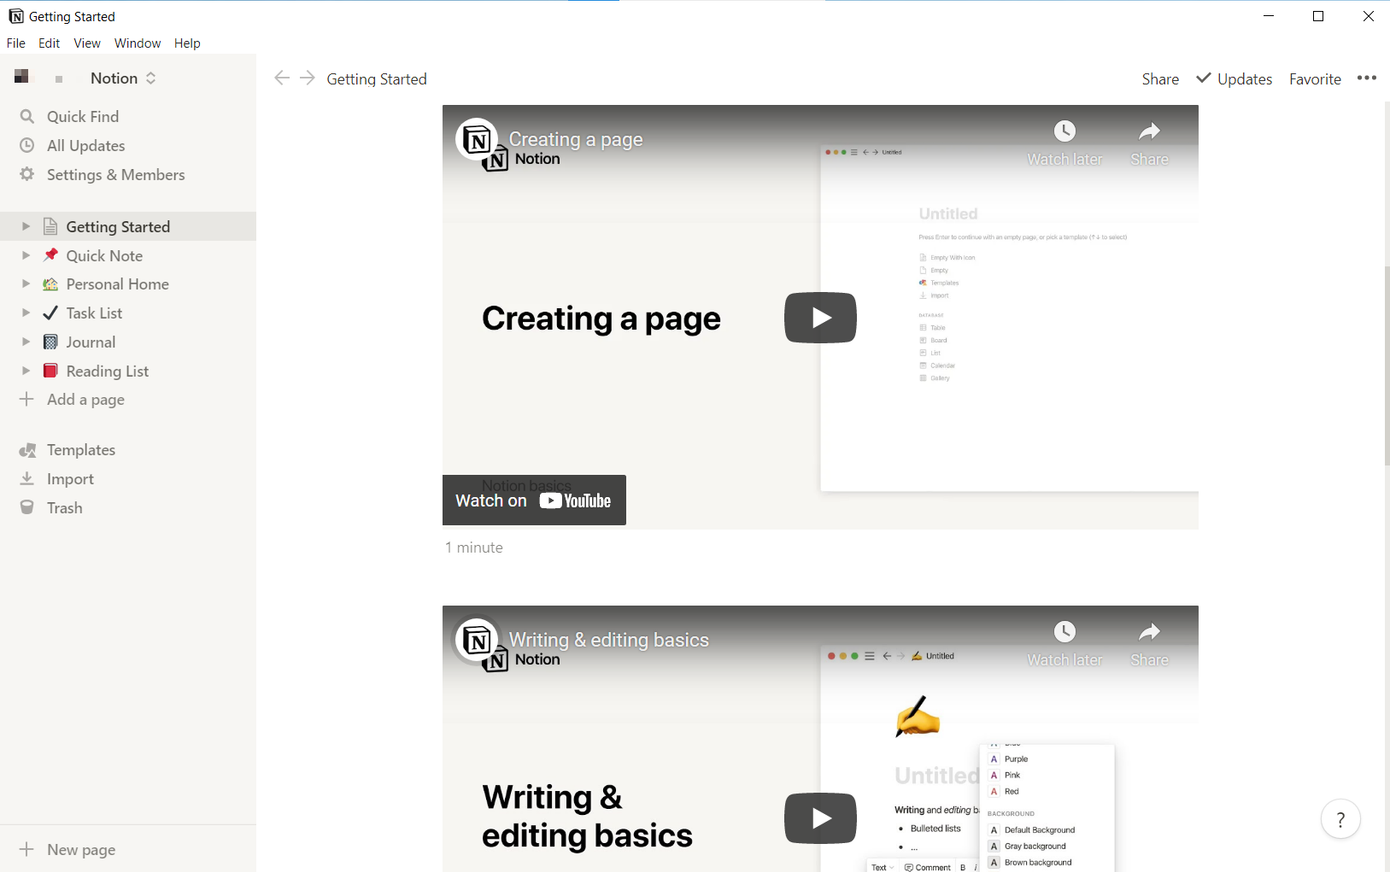Image resolution: width=1390 pixels, height=872 pixels.
Task: Open the Templates icon in sidebar
Action: point(27,450)
